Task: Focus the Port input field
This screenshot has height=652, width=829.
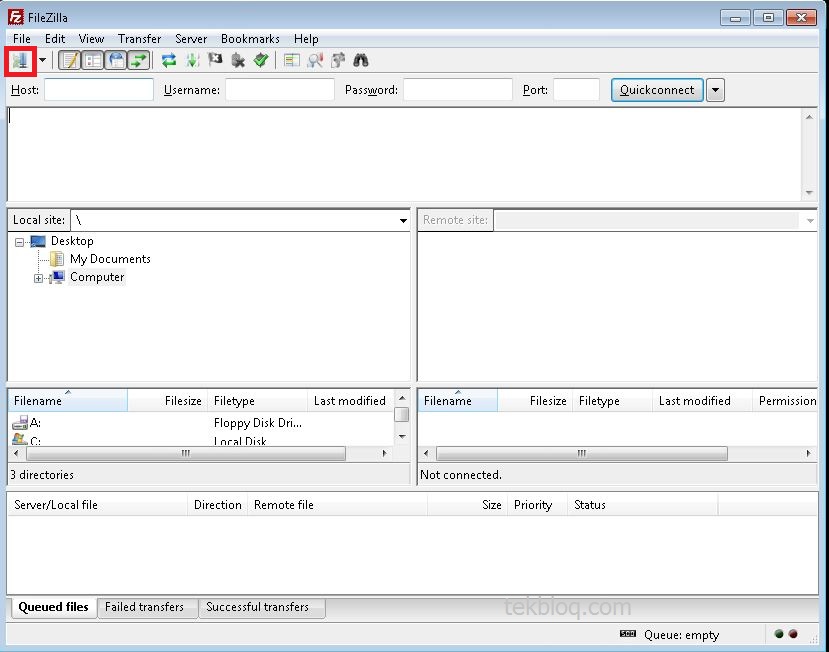Action: click(x=576, y=90)
